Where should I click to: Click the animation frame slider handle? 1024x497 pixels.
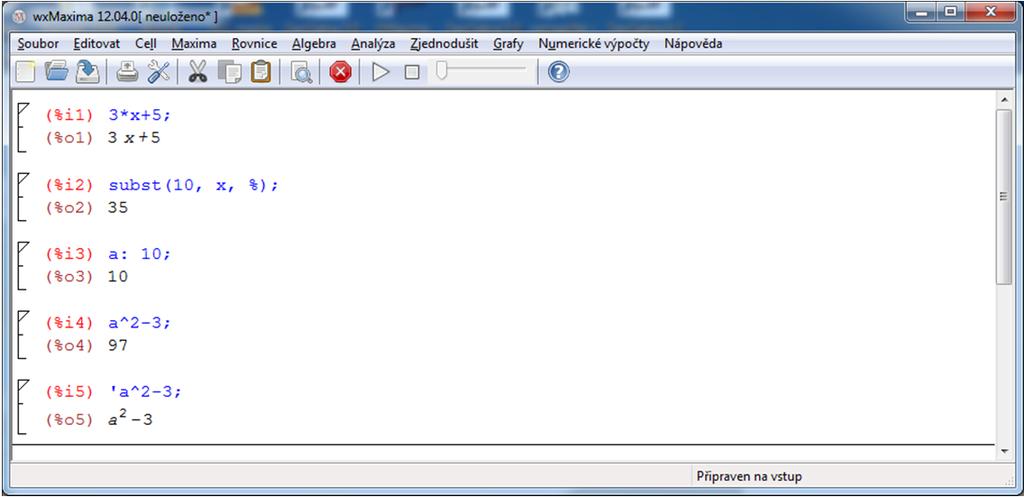[x=441, y=70]
